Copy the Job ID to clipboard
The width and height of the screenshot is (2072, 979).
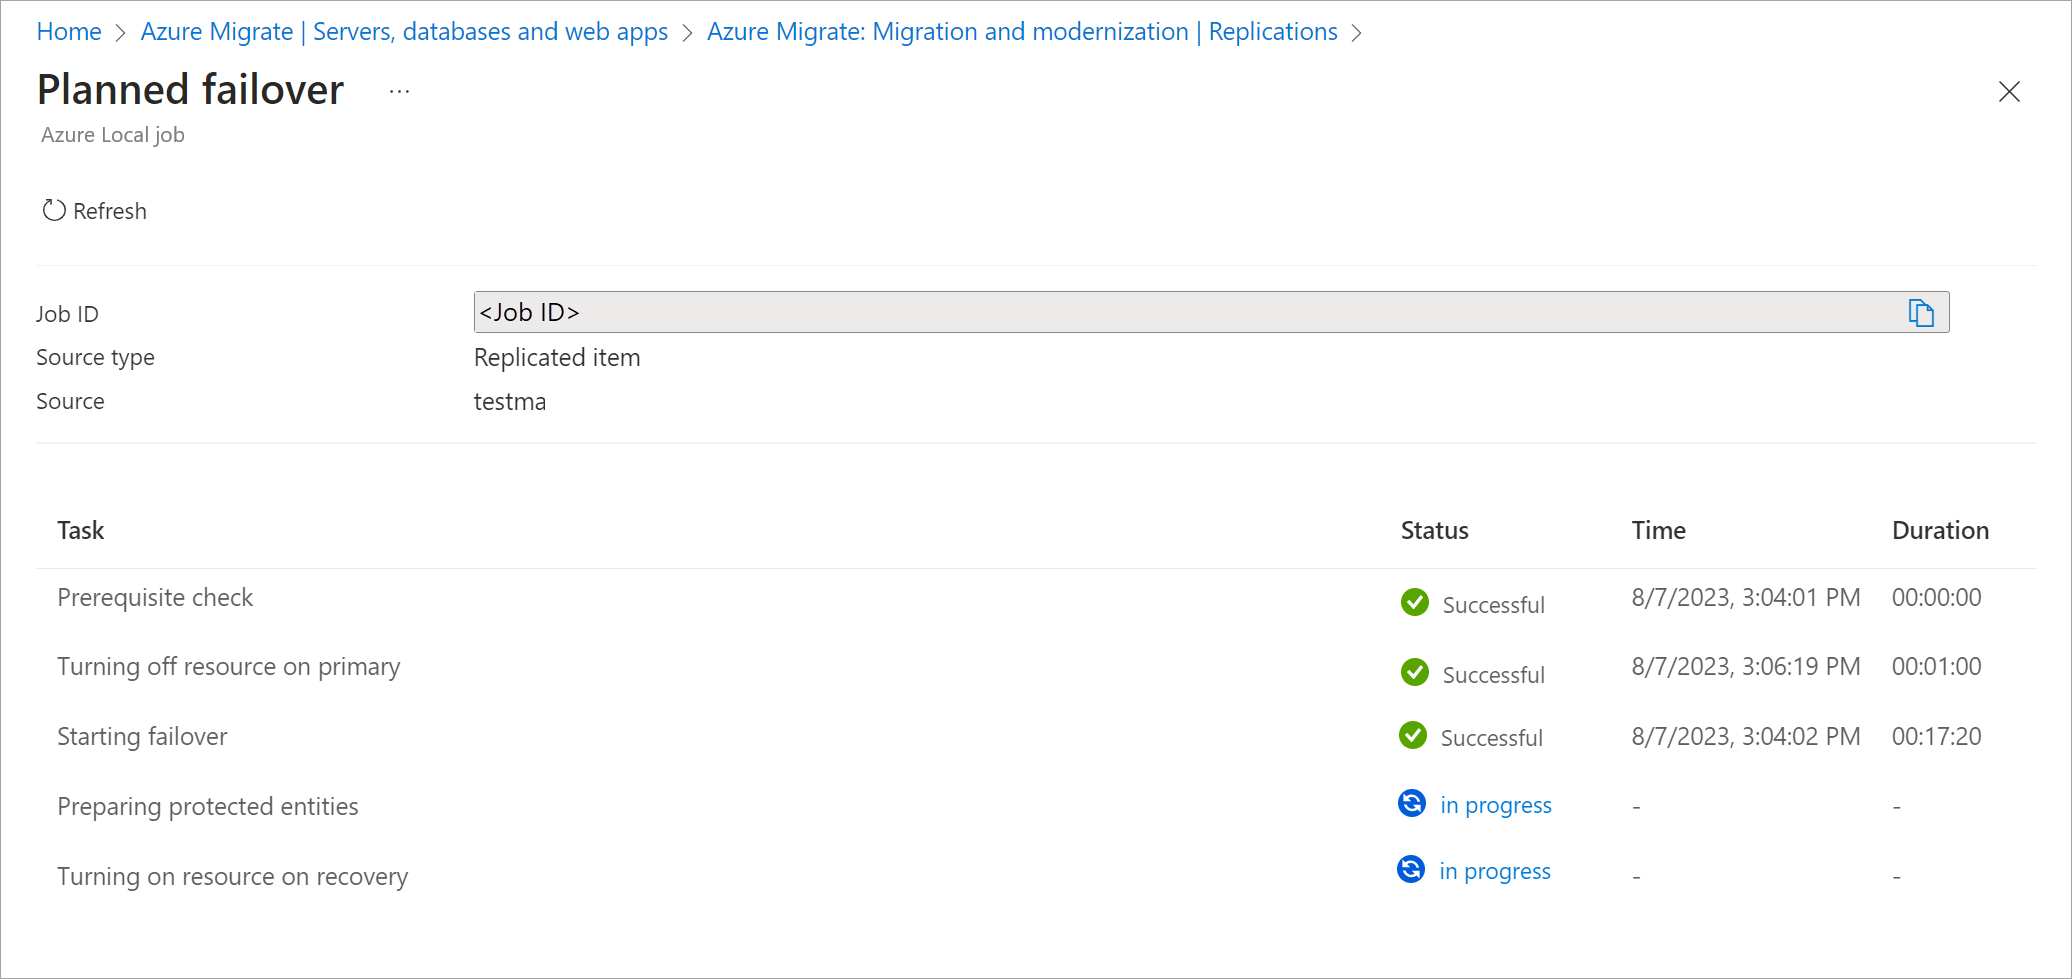(1920, 313)
